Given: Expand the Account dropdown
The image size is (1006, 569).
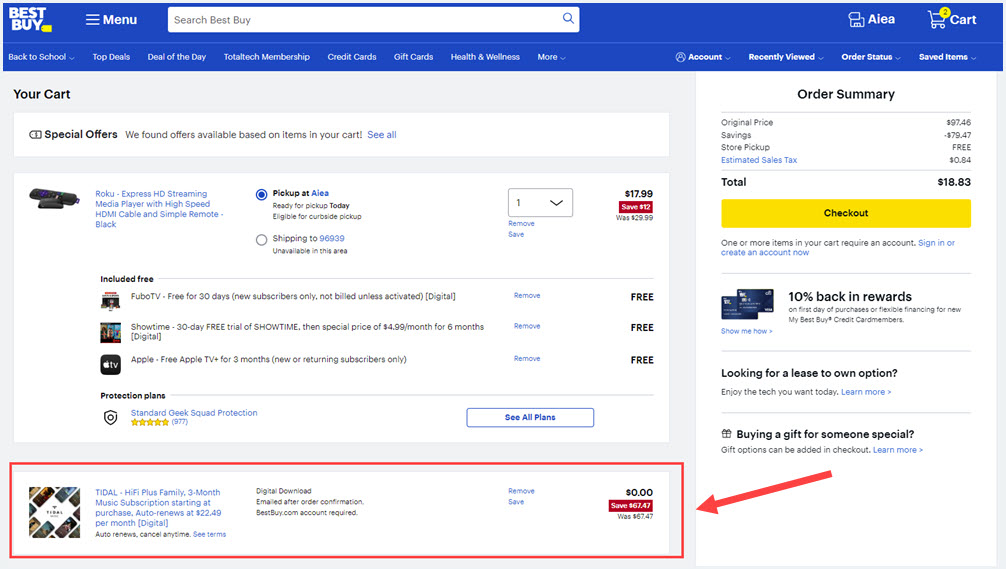Looking at the screenshot, I should (x=703, y=57).
